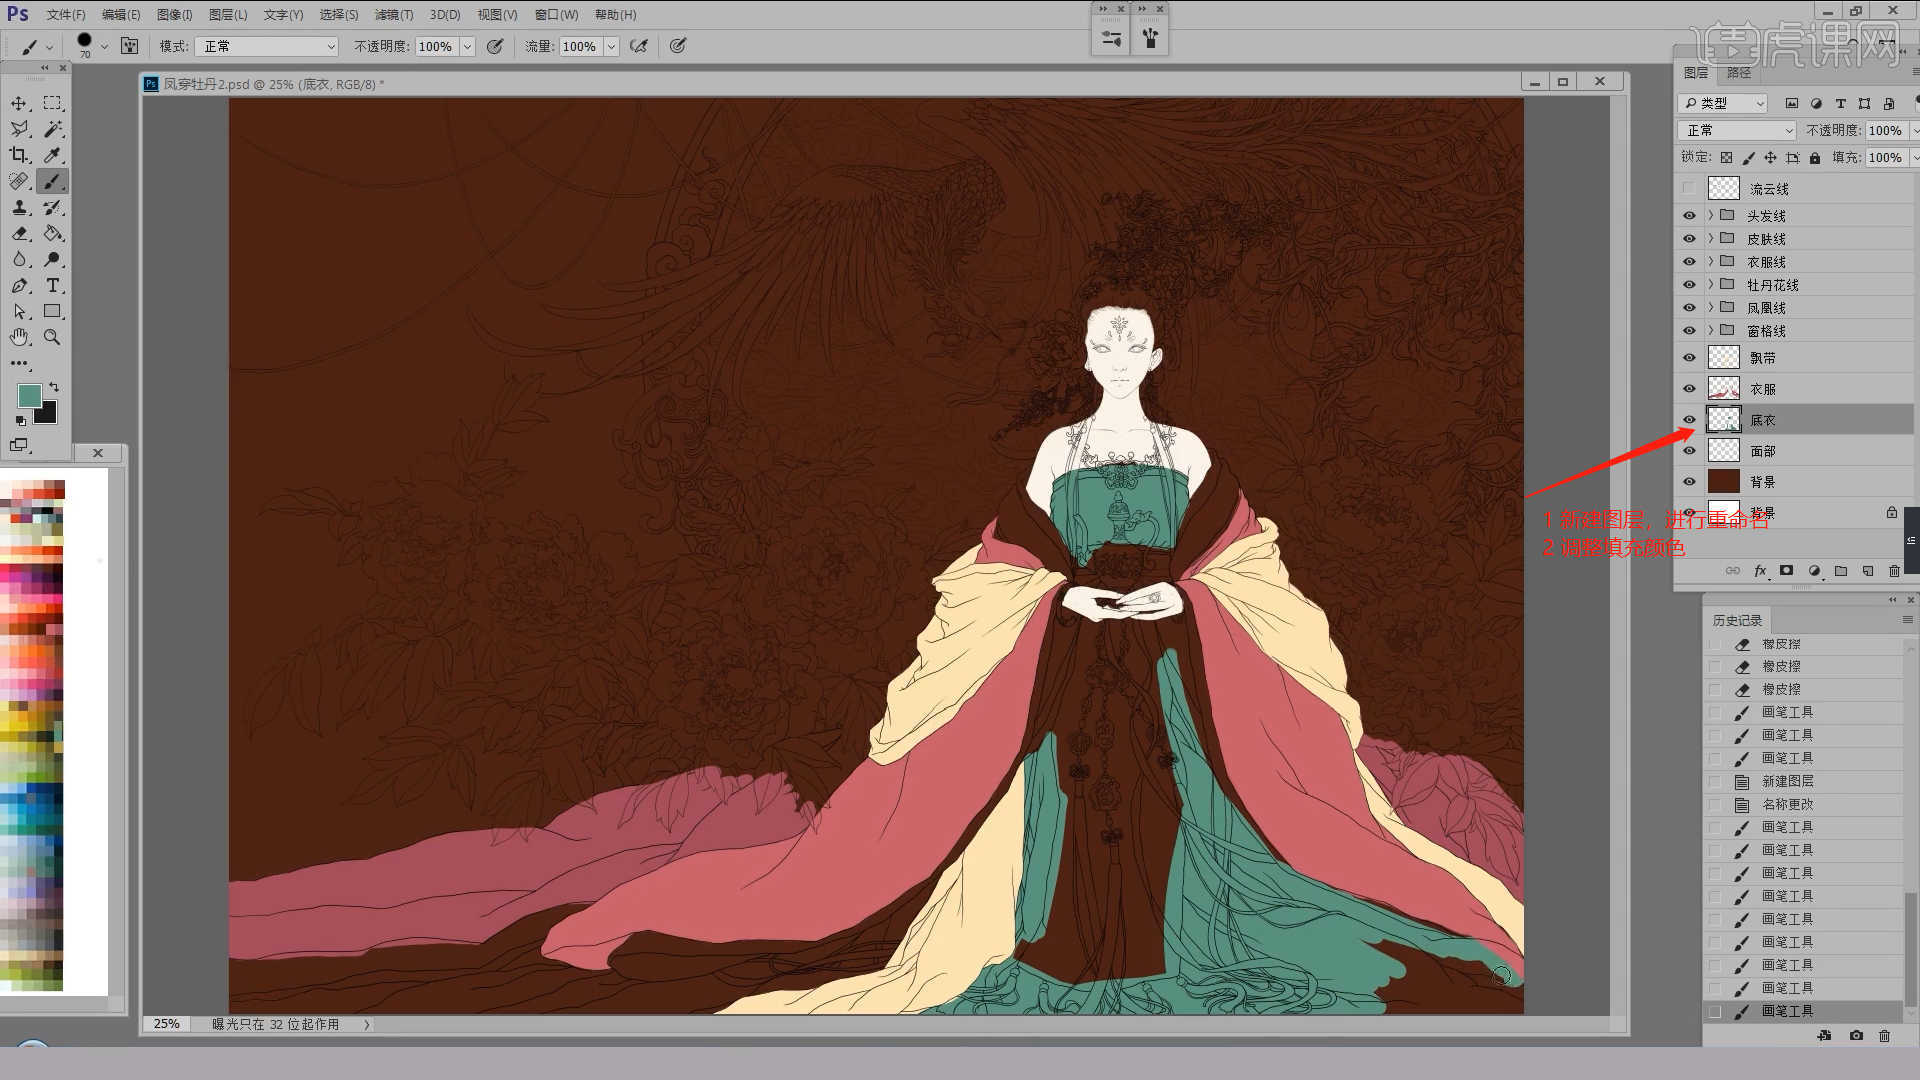This screenshot has height=1080, width=1920.
Task: Delete layer trash icon in Layers panel
Action: pyautogui.click(x=1894, y=570)
